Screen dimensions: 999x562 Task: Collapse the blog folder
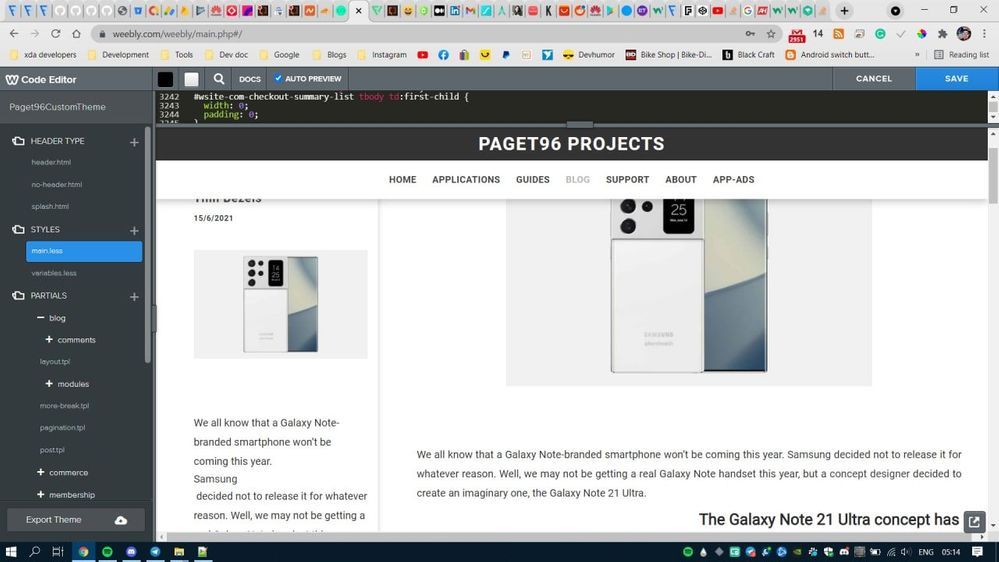click(41, 318)
